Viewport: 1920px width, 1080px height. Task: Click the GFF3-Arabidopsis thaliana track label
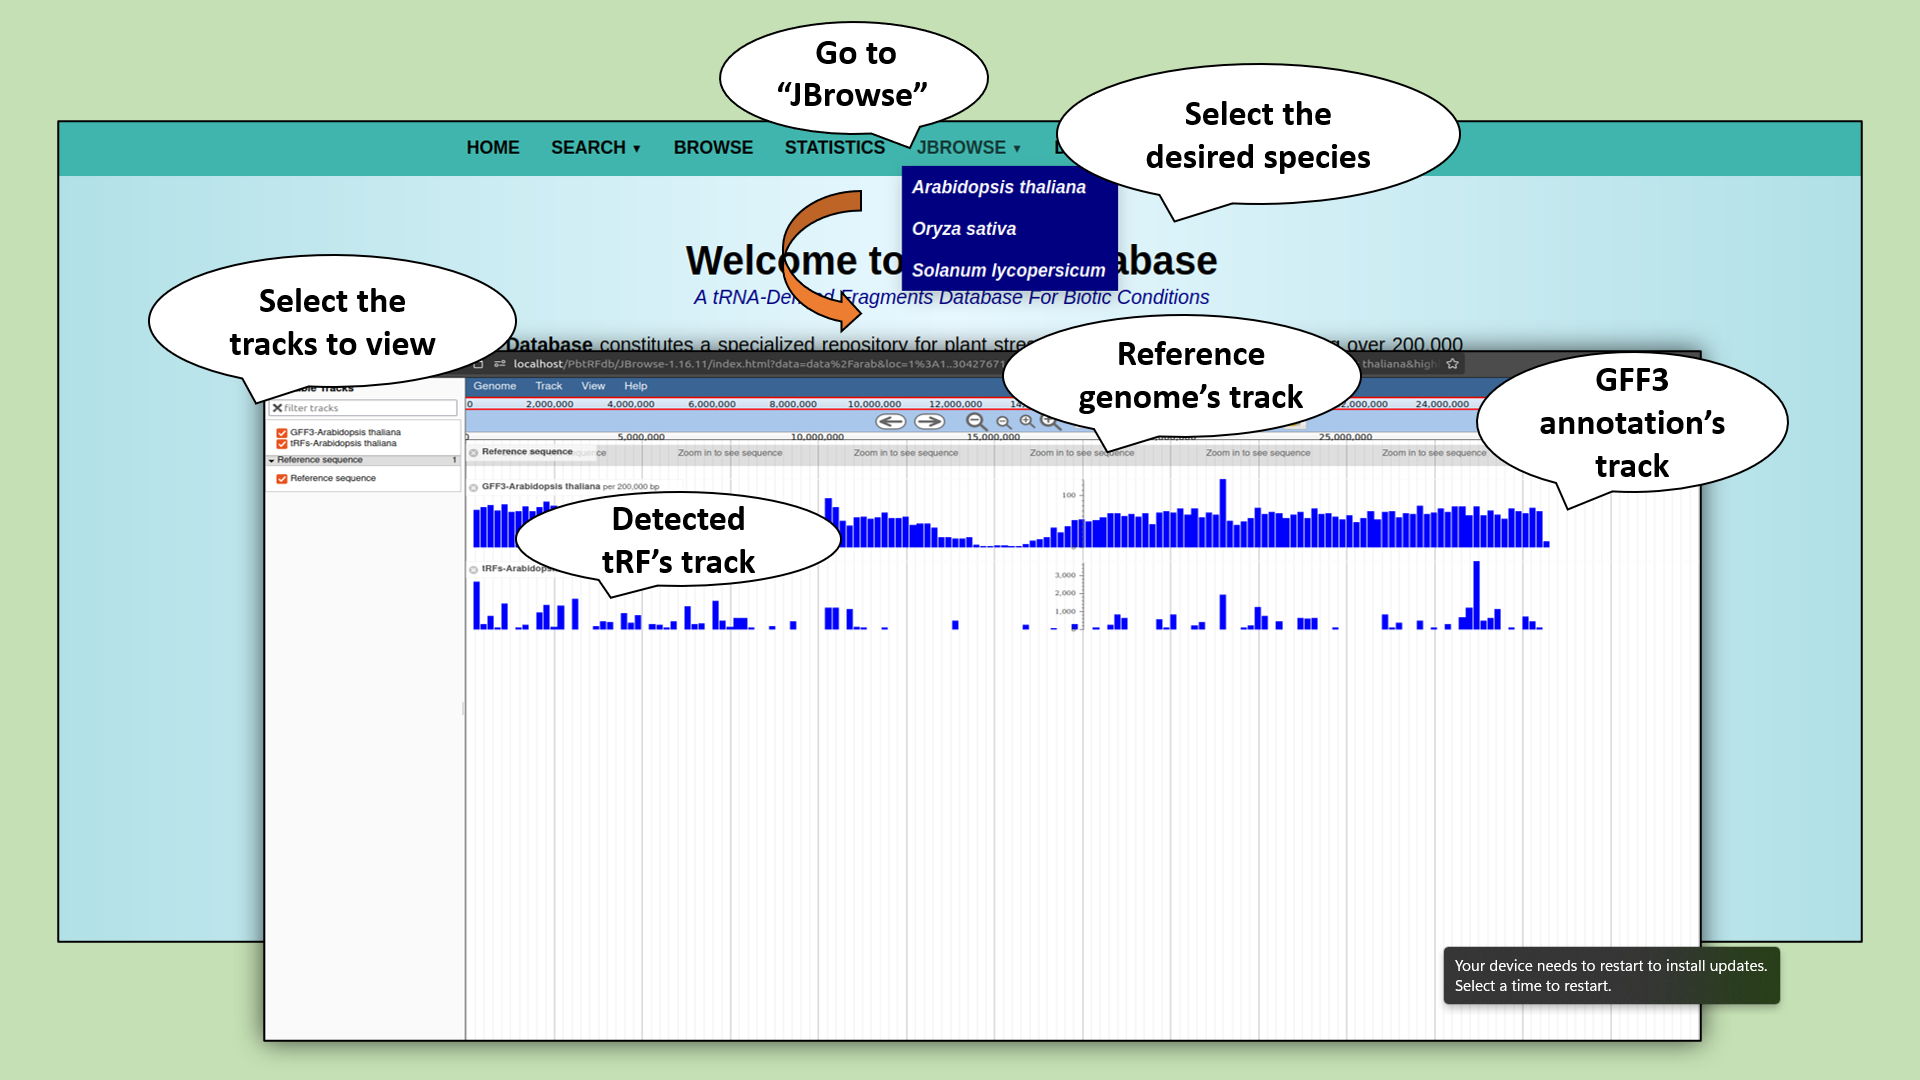(x=541, y=487)
